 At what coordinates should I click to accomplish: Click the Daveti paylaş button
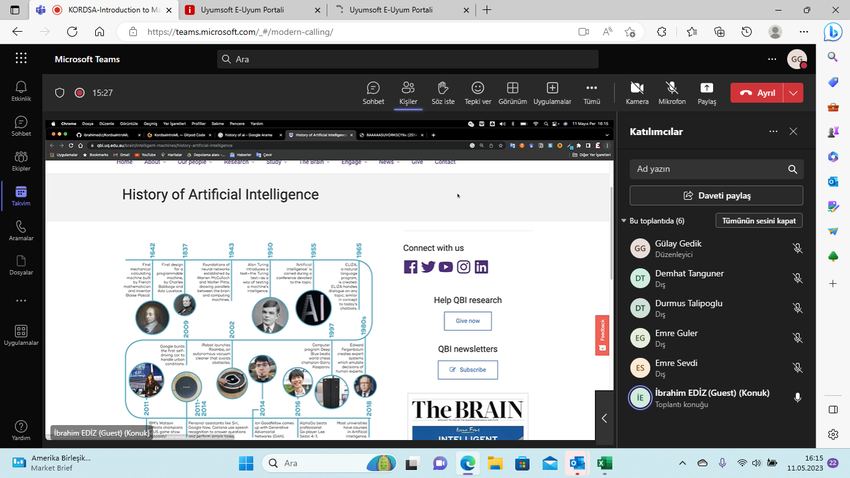(x=716, y=195)
